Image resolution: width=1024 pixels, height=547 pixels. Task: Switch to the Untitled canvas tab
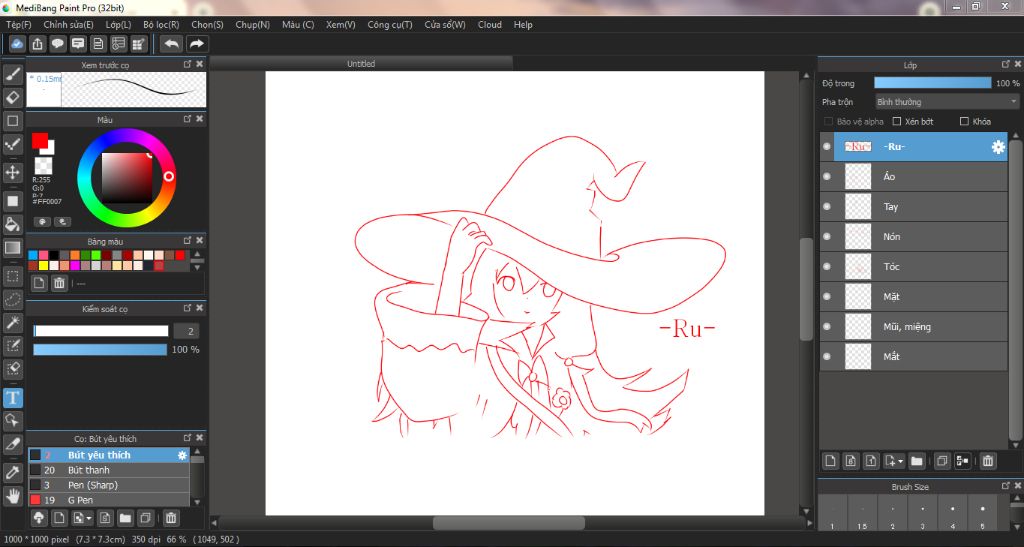tap(361, 63)
